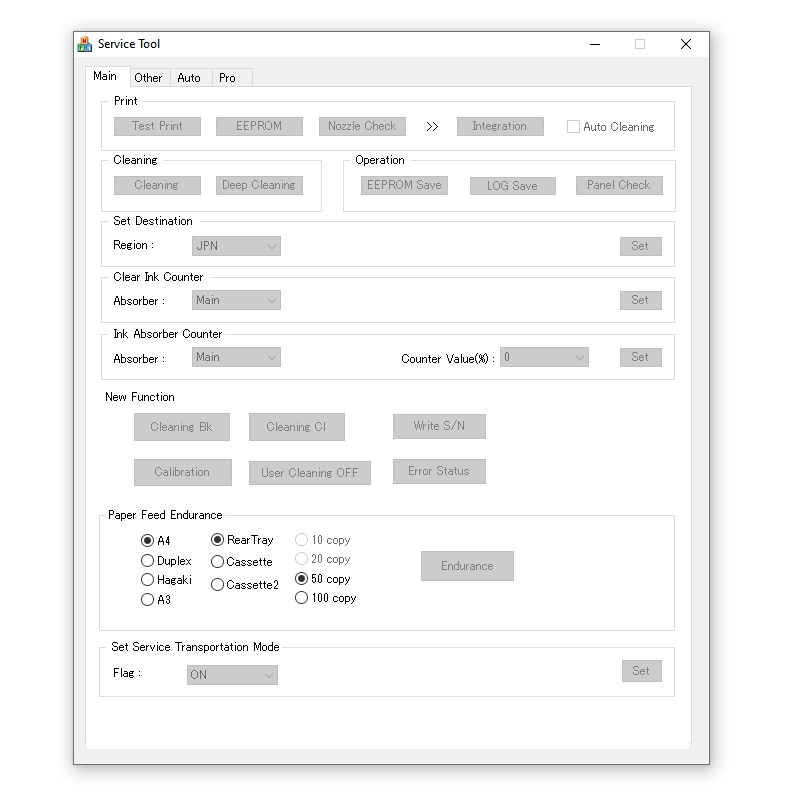Image resolution: width=800 pixels, height=800 pixels.
Task: Click the Test Print button
Action: pyautogui.click(x=157, y=126)
